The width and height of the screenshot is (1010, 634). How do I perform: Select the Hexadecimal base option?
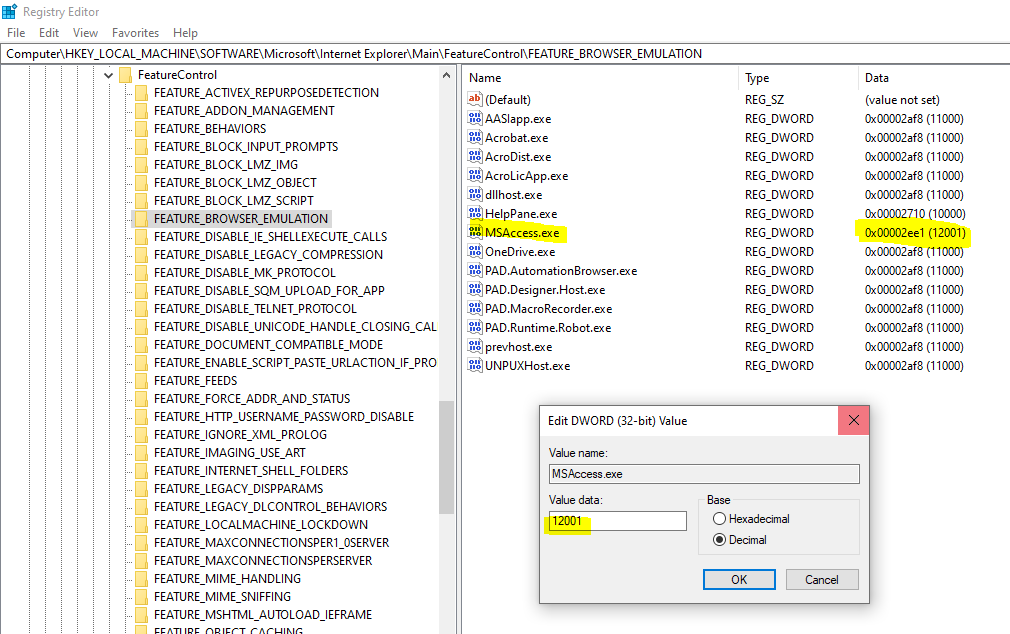[x=719, y=519]
